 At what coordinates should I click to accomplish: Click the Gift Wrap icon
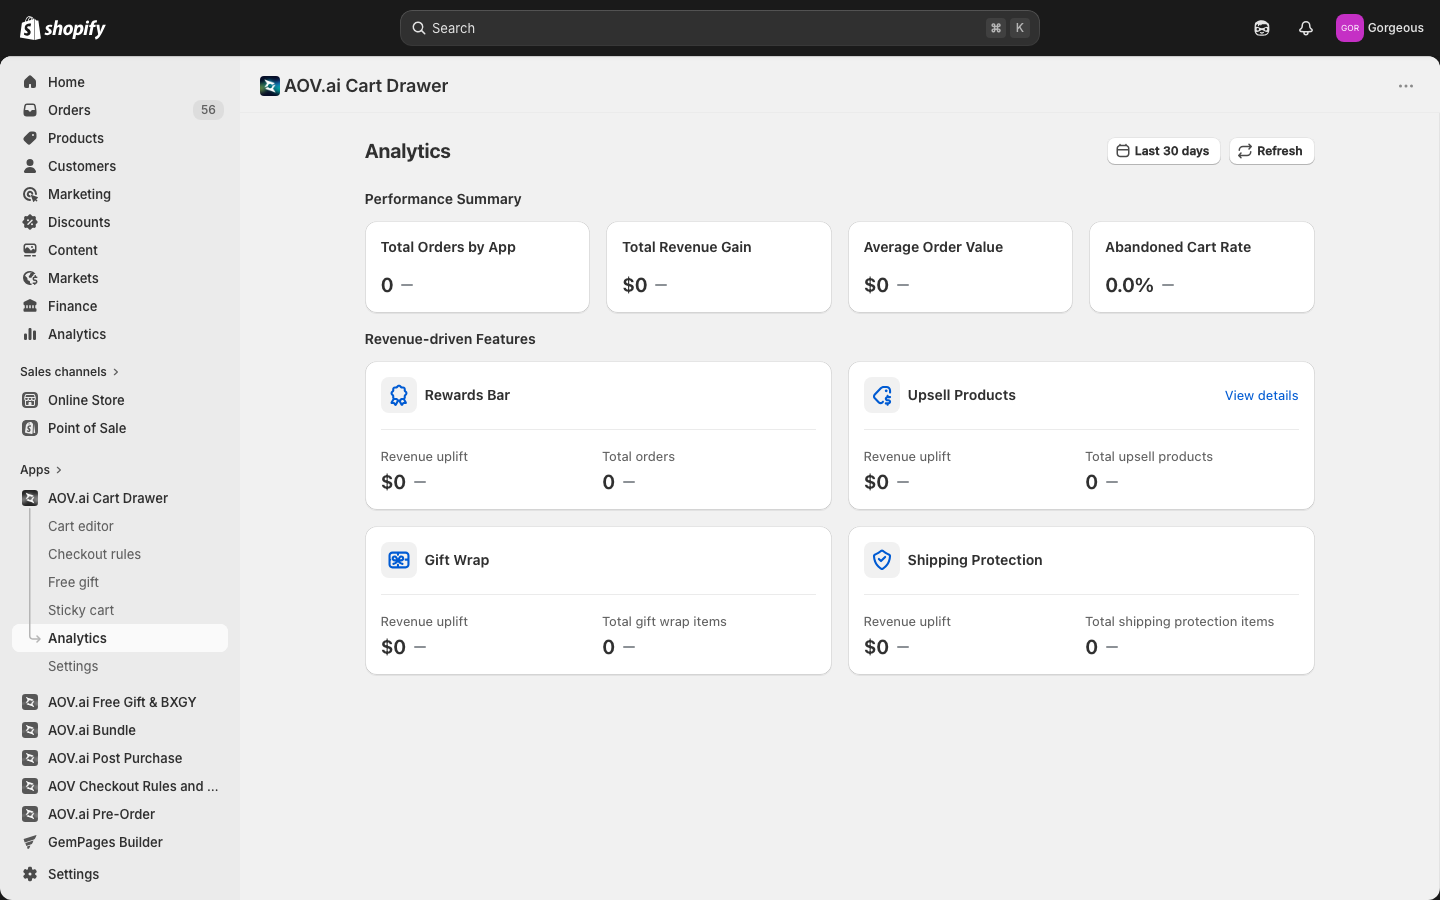tap(399, 560)
